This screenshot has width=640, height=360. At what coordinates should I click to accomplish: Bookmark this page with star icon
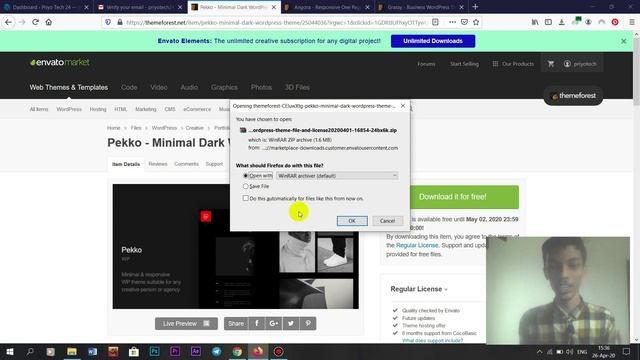click(476, 22)
